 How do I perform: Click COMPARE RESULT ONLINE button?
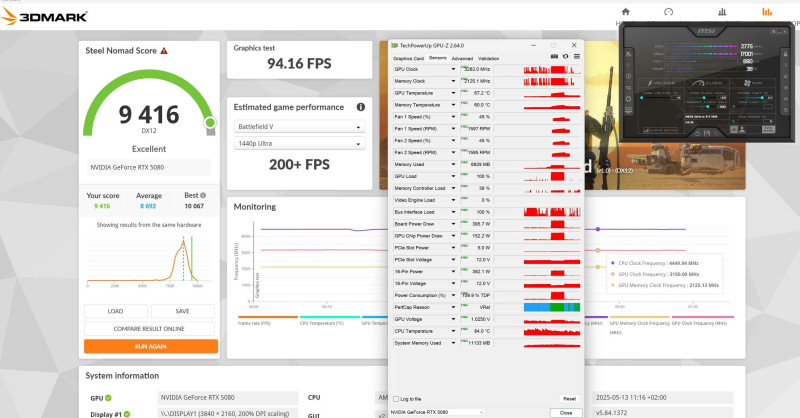coord(149,329)
